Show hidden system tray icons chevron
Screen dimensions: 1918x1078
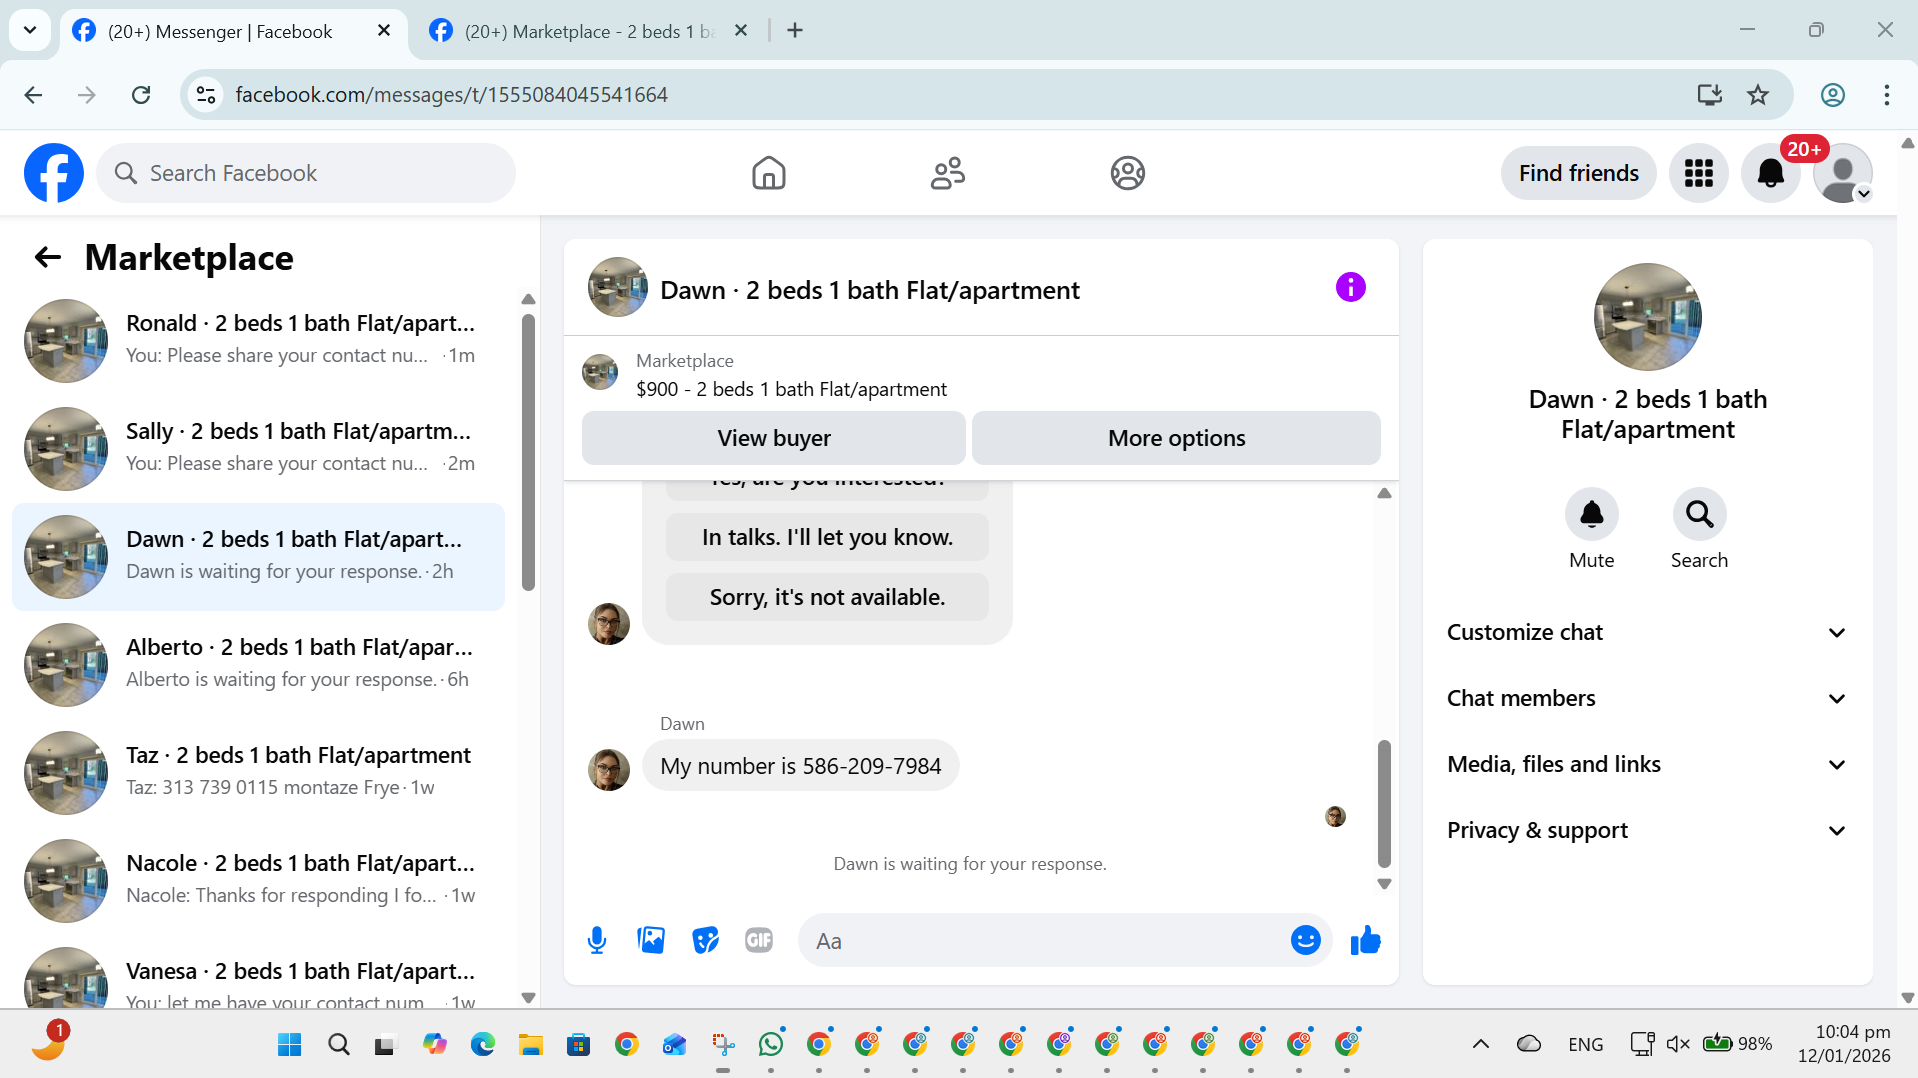1481,1044
